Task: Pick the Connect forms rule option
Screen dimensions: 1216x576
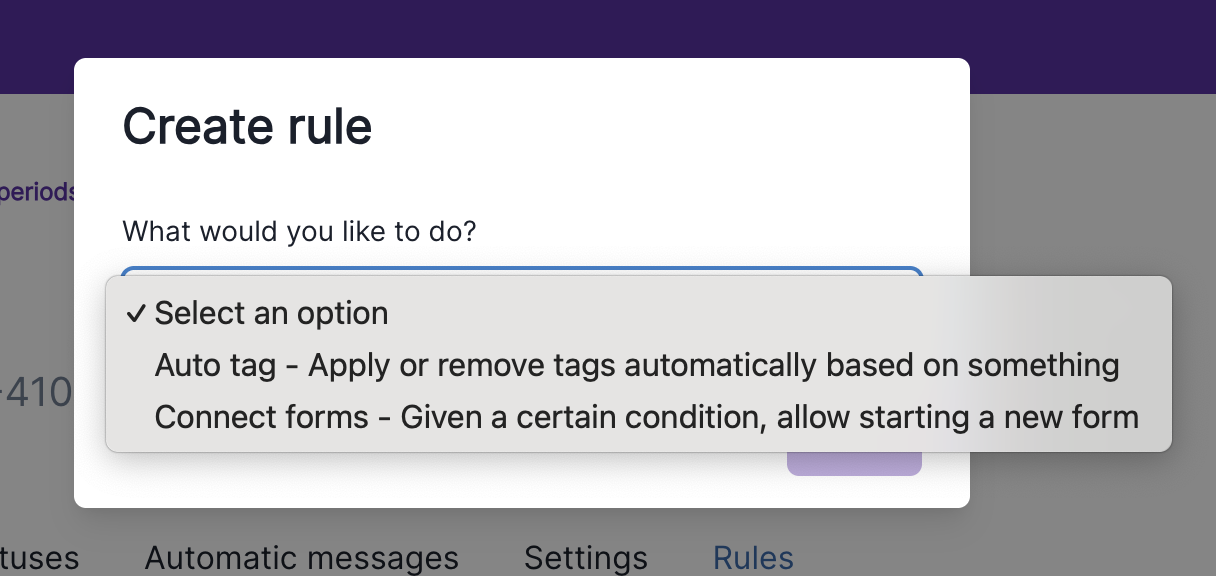Action: click(646, 416)
